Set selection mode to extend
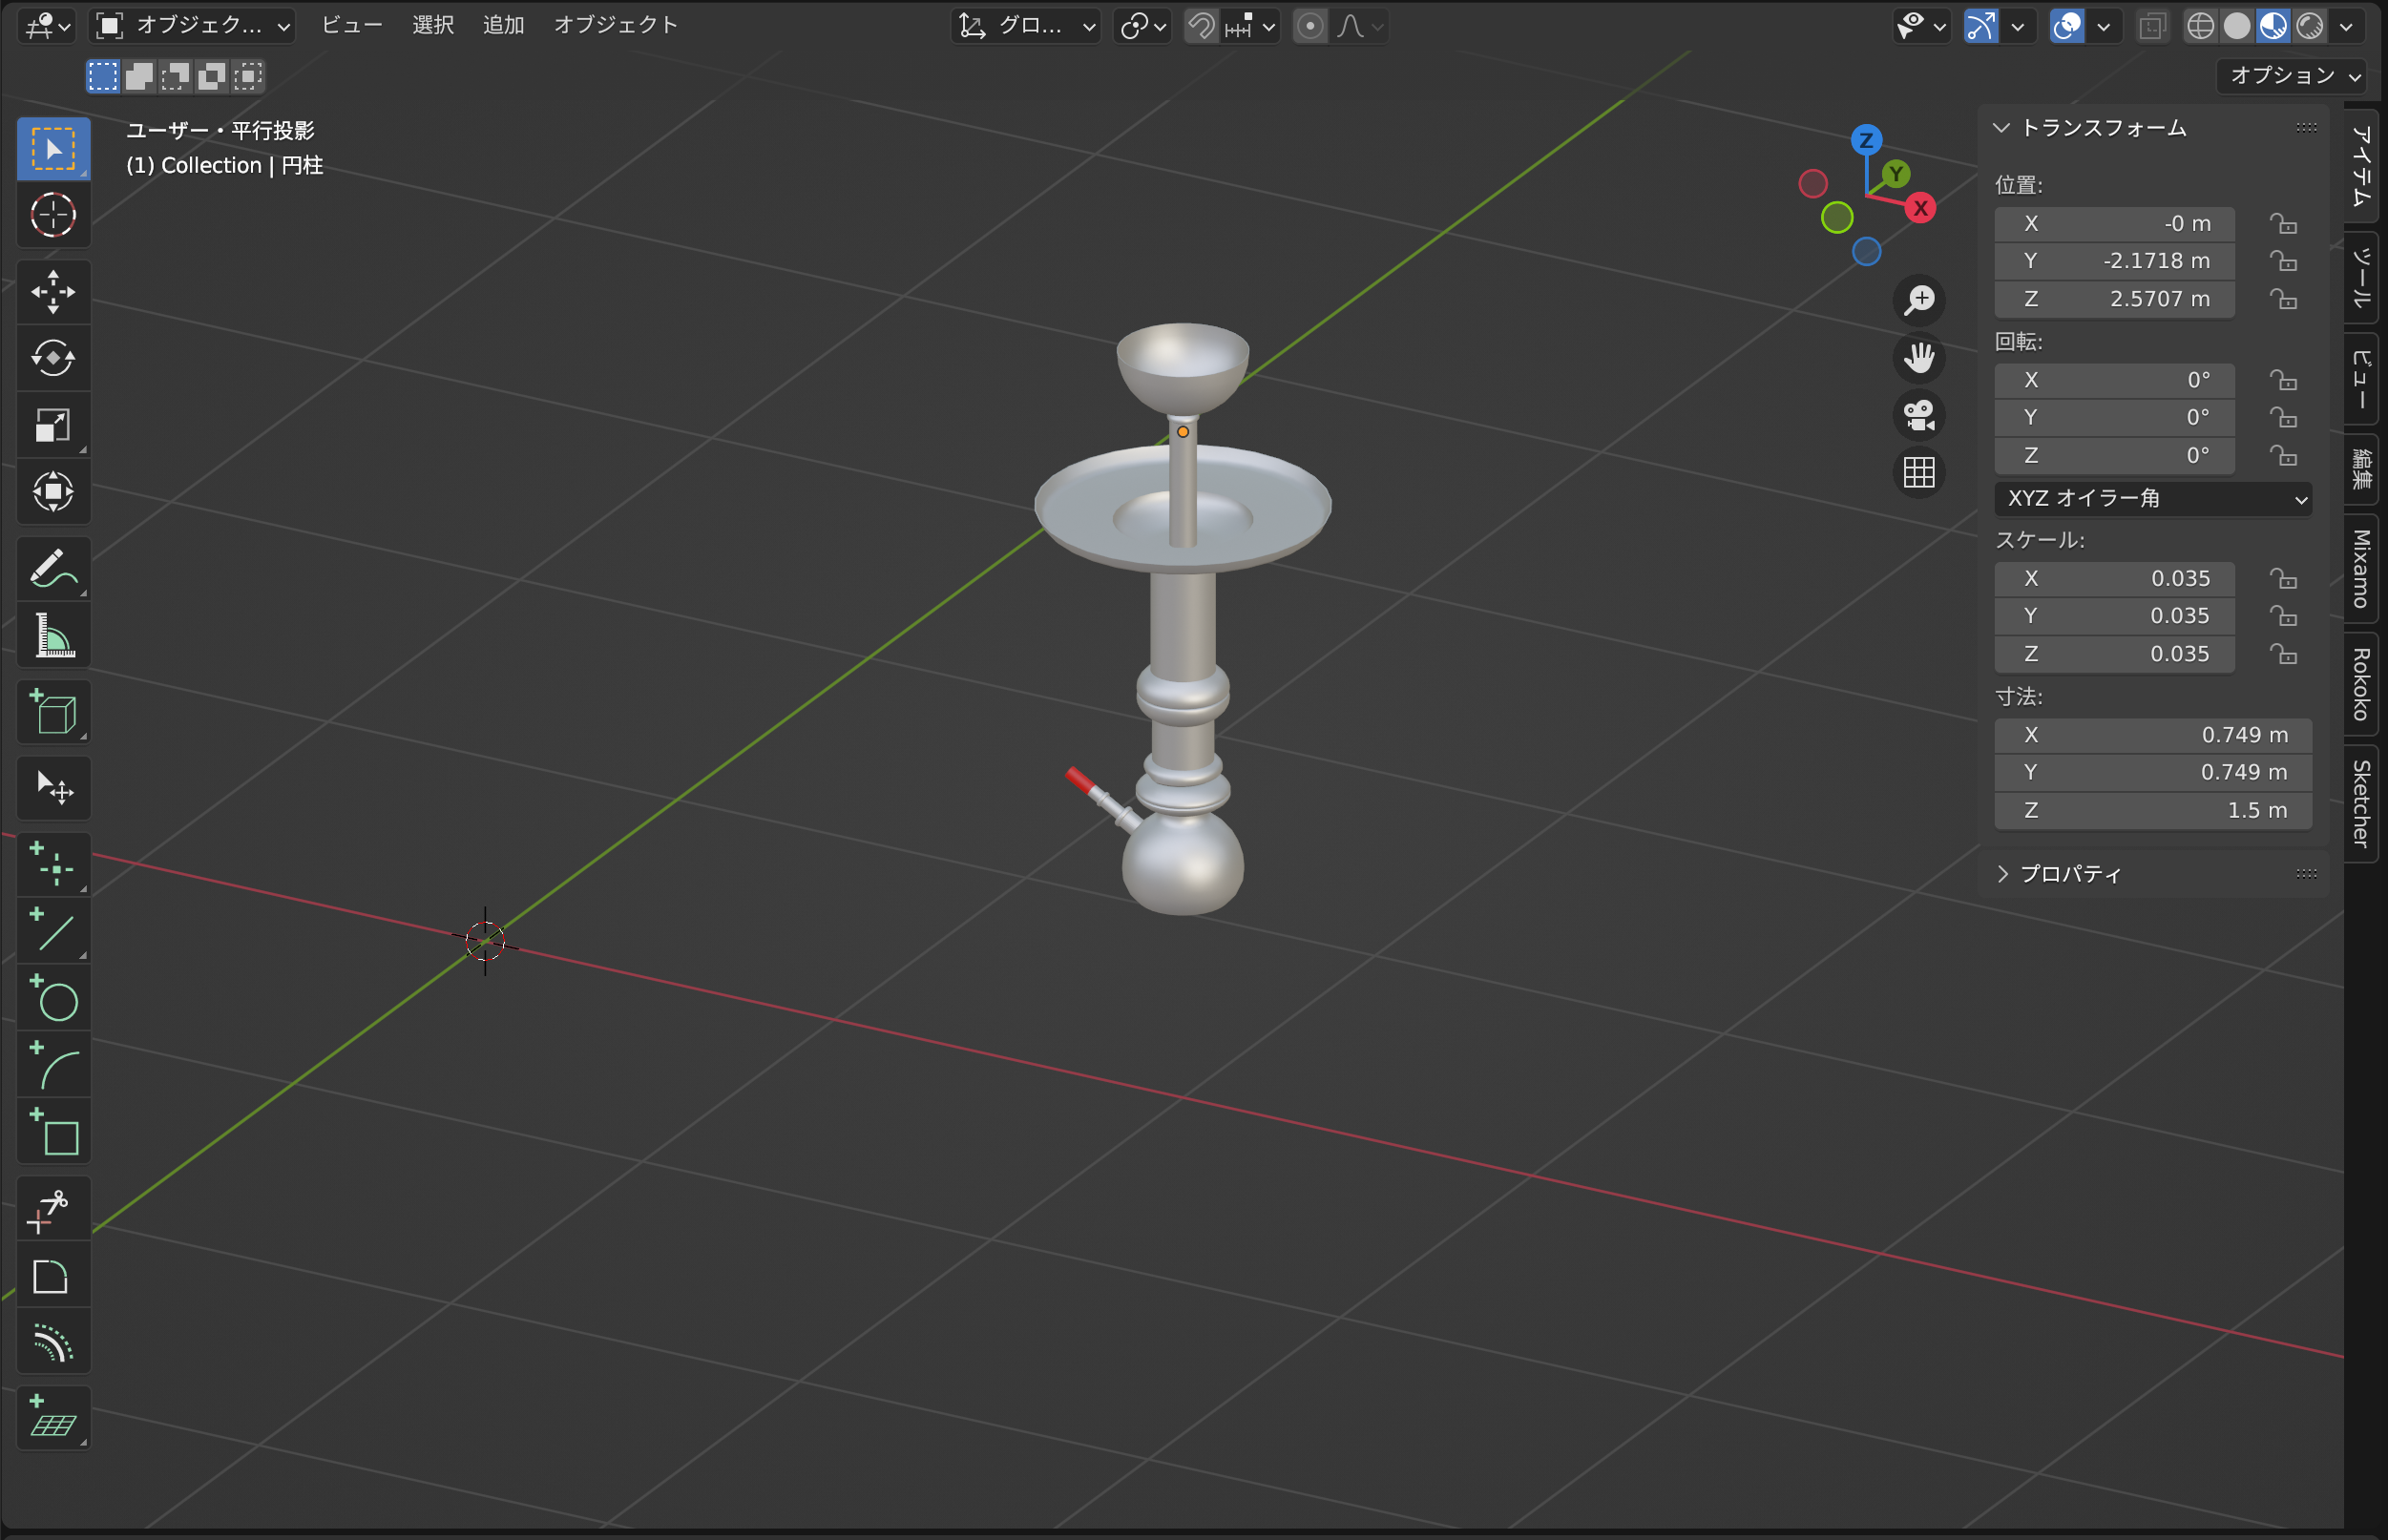The height and width of the screenshot is (1540, 2388). pos(139,76)
